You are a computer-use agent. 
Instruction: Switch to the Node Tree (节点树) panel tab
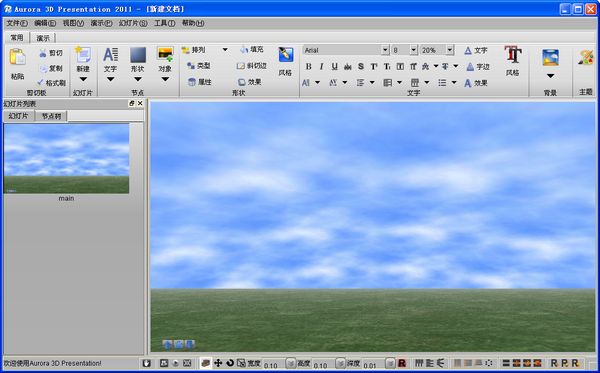(x=51, y=116)
